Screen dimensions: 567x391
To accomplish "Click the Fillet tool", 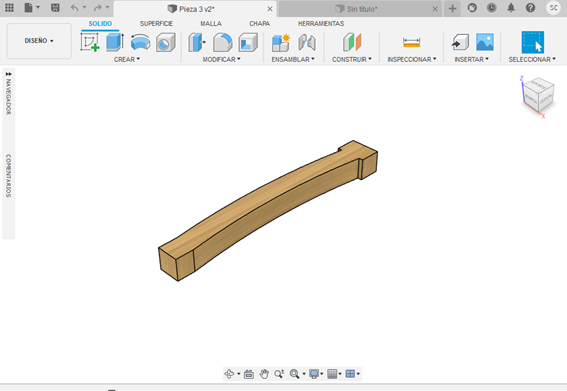I will pos(222,42).
